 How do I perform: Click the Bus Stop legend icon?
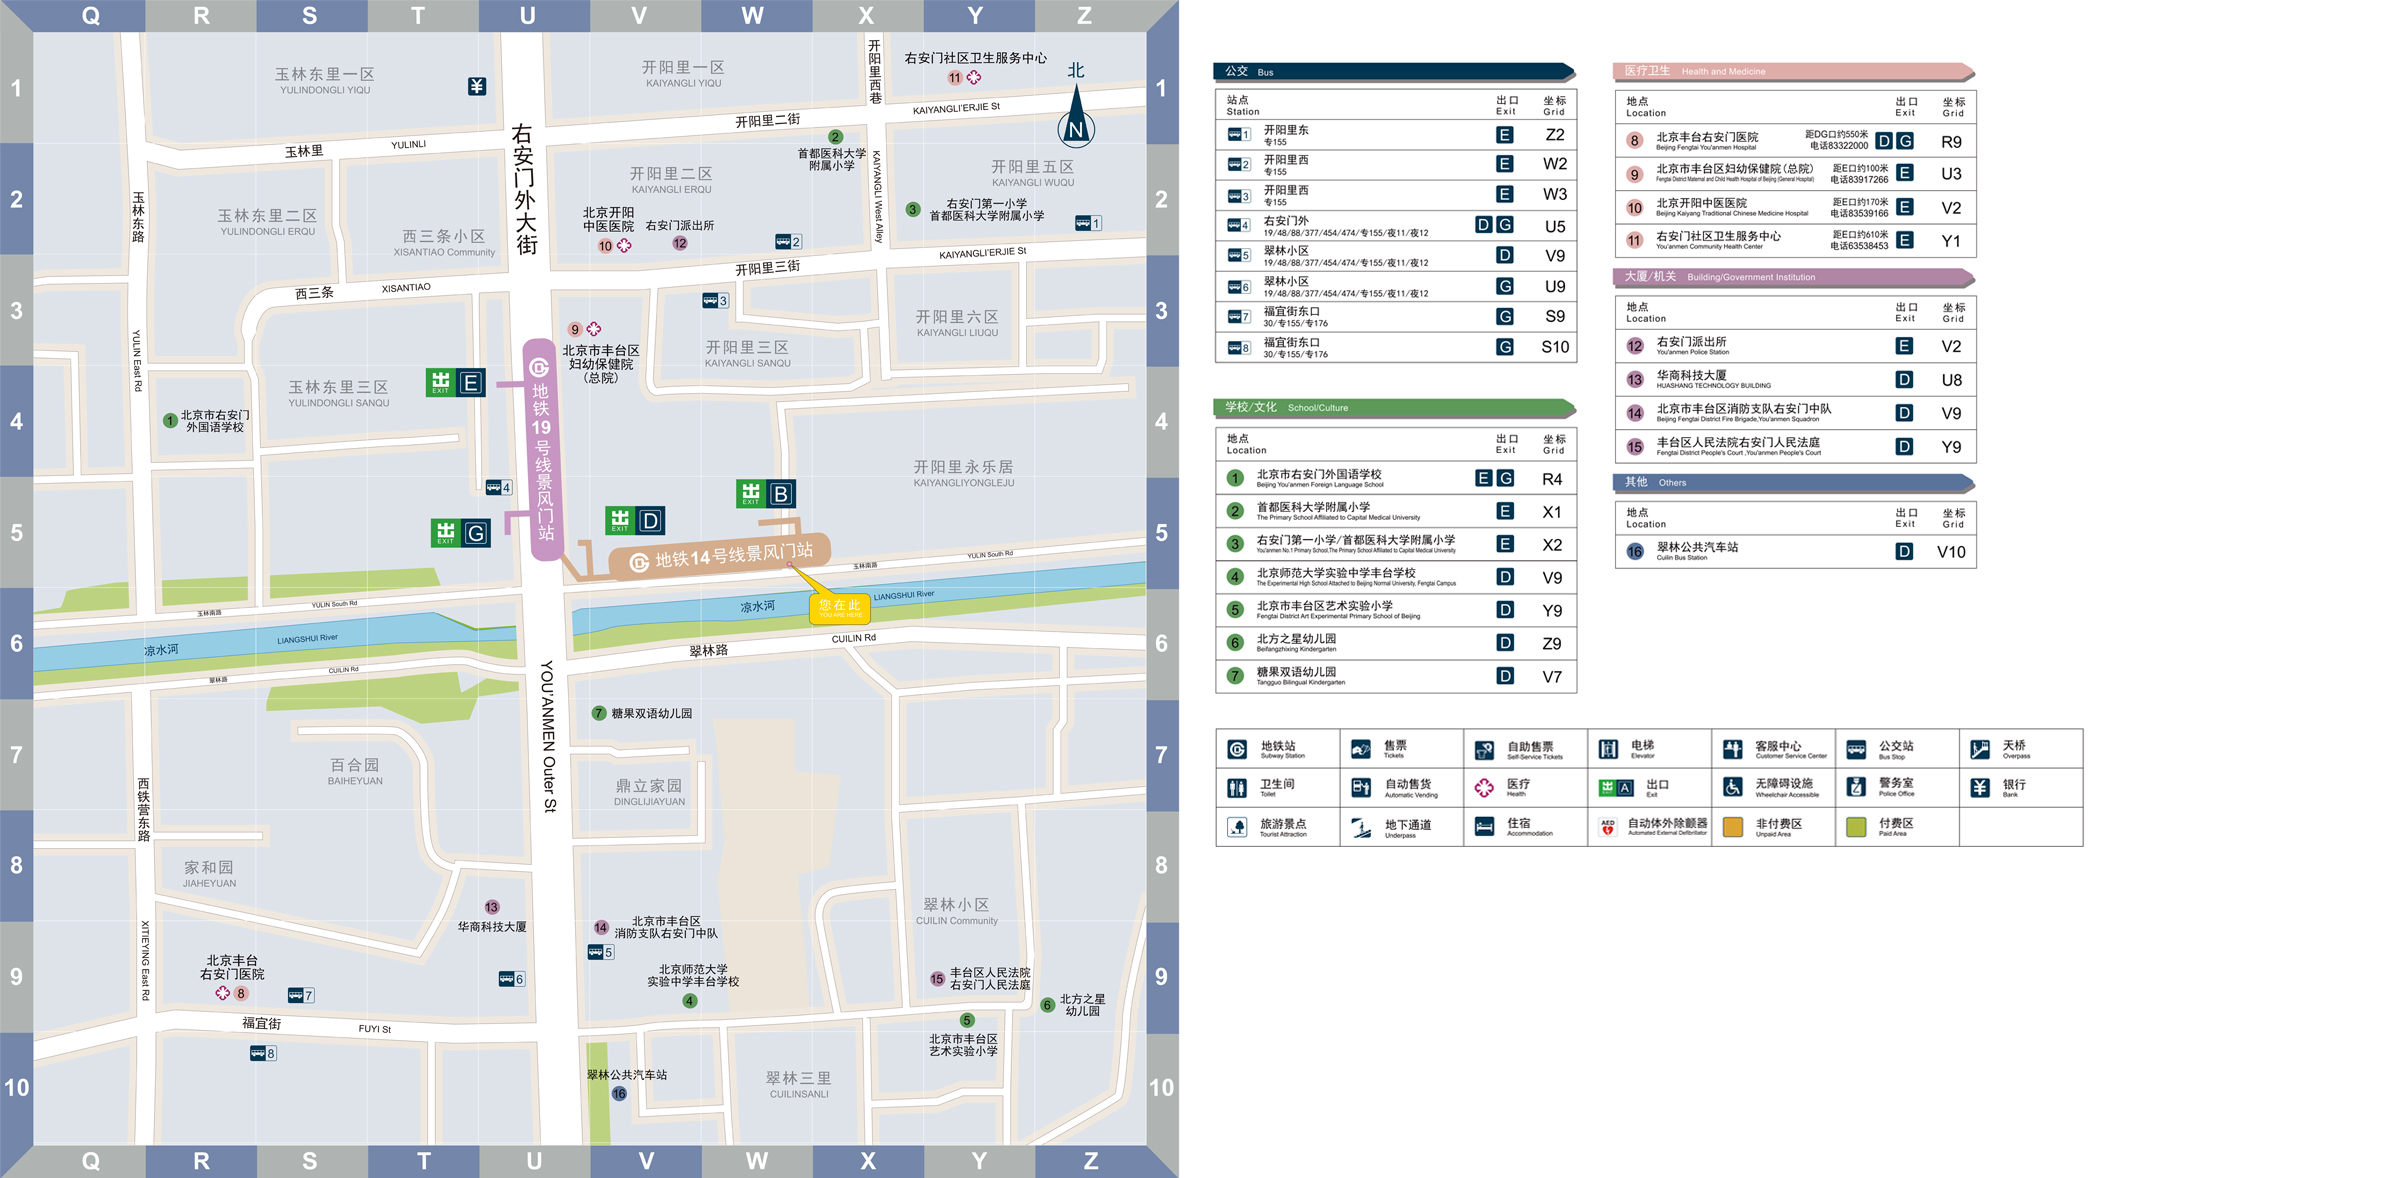[x=1856, y=749]
